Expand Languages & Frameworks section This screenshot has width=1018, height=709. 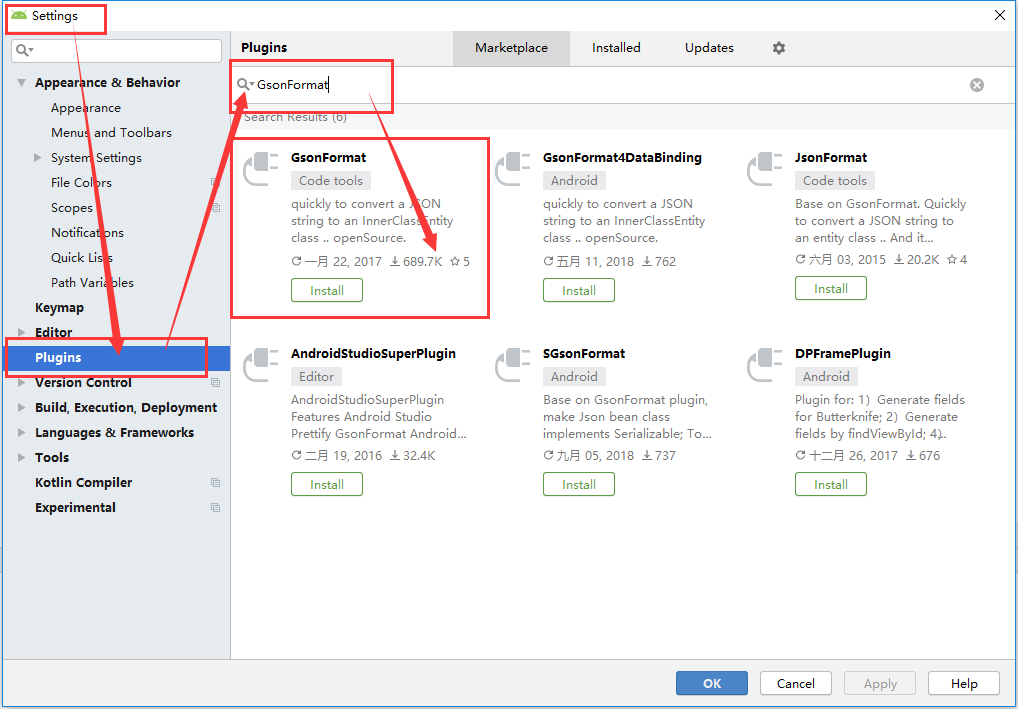tap(21, 433)
